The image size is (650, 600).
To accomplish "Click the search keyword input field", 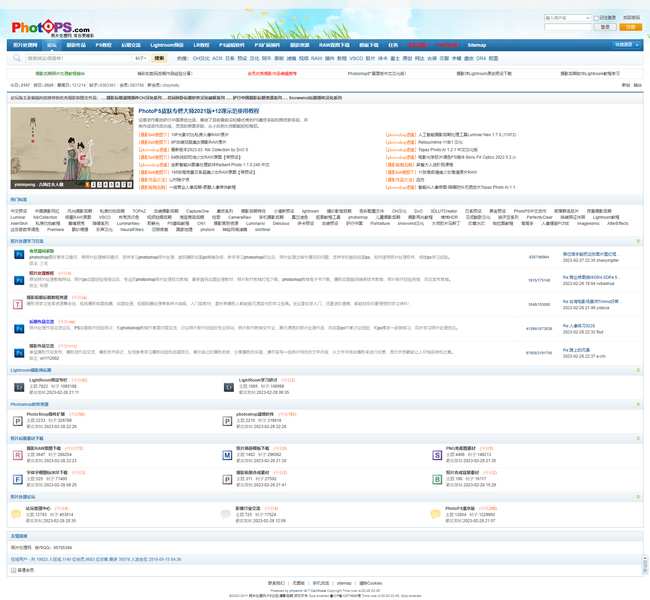I will tap(78, 58).
